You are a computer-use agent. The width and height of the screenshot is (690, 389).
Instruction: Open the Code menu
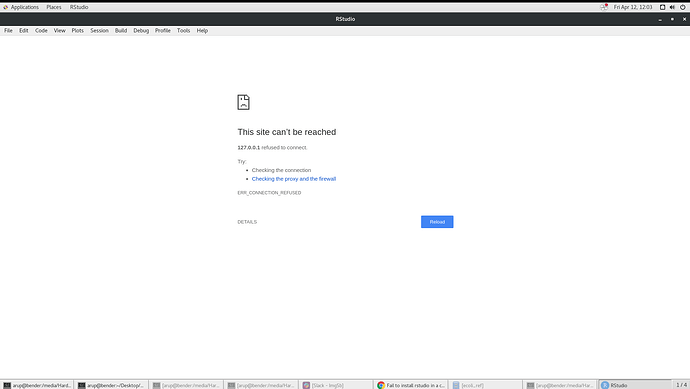(41, 30)
